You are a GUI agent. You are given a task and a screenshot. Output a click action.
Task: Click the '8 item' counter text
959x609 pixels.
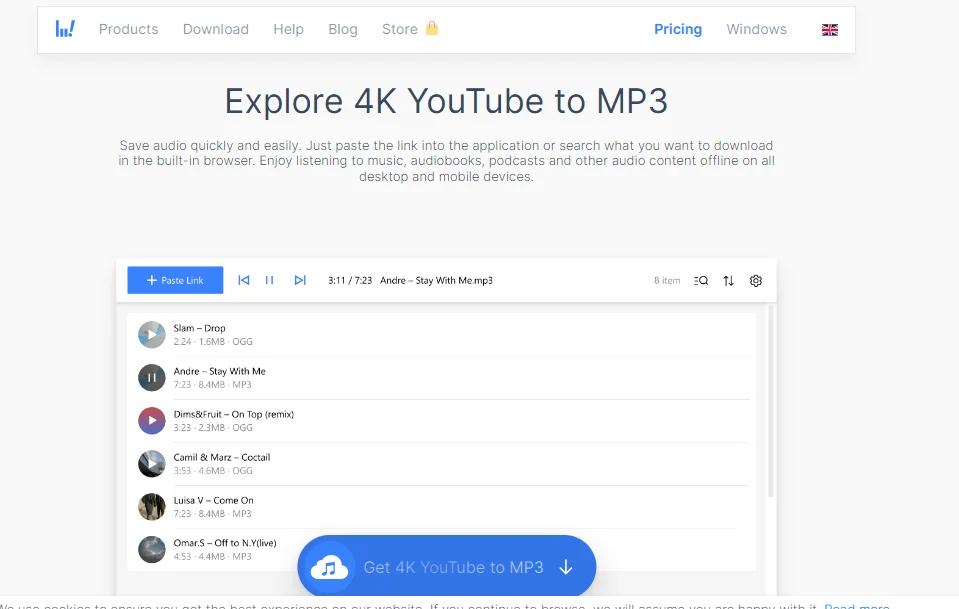pyautogui.click(x=667, y=280)
